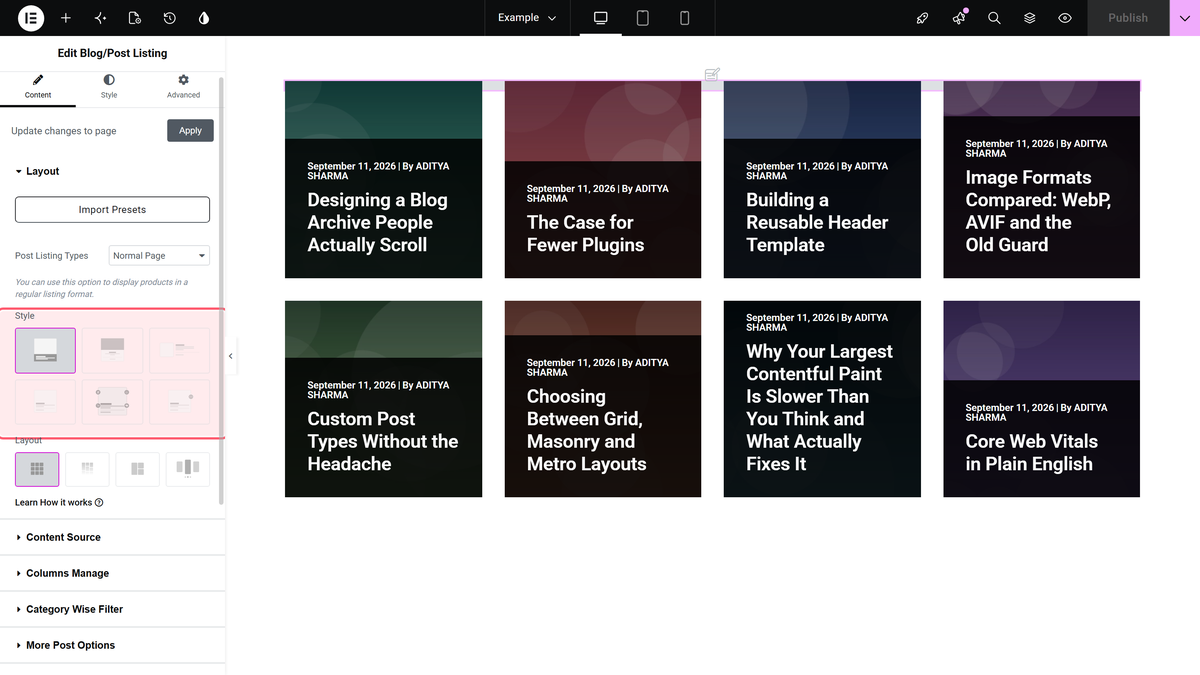The height and width of the screenshot is (675, 1200).
Task: Switch to Desktop responsive view
Action: click(x=601, y=18)
